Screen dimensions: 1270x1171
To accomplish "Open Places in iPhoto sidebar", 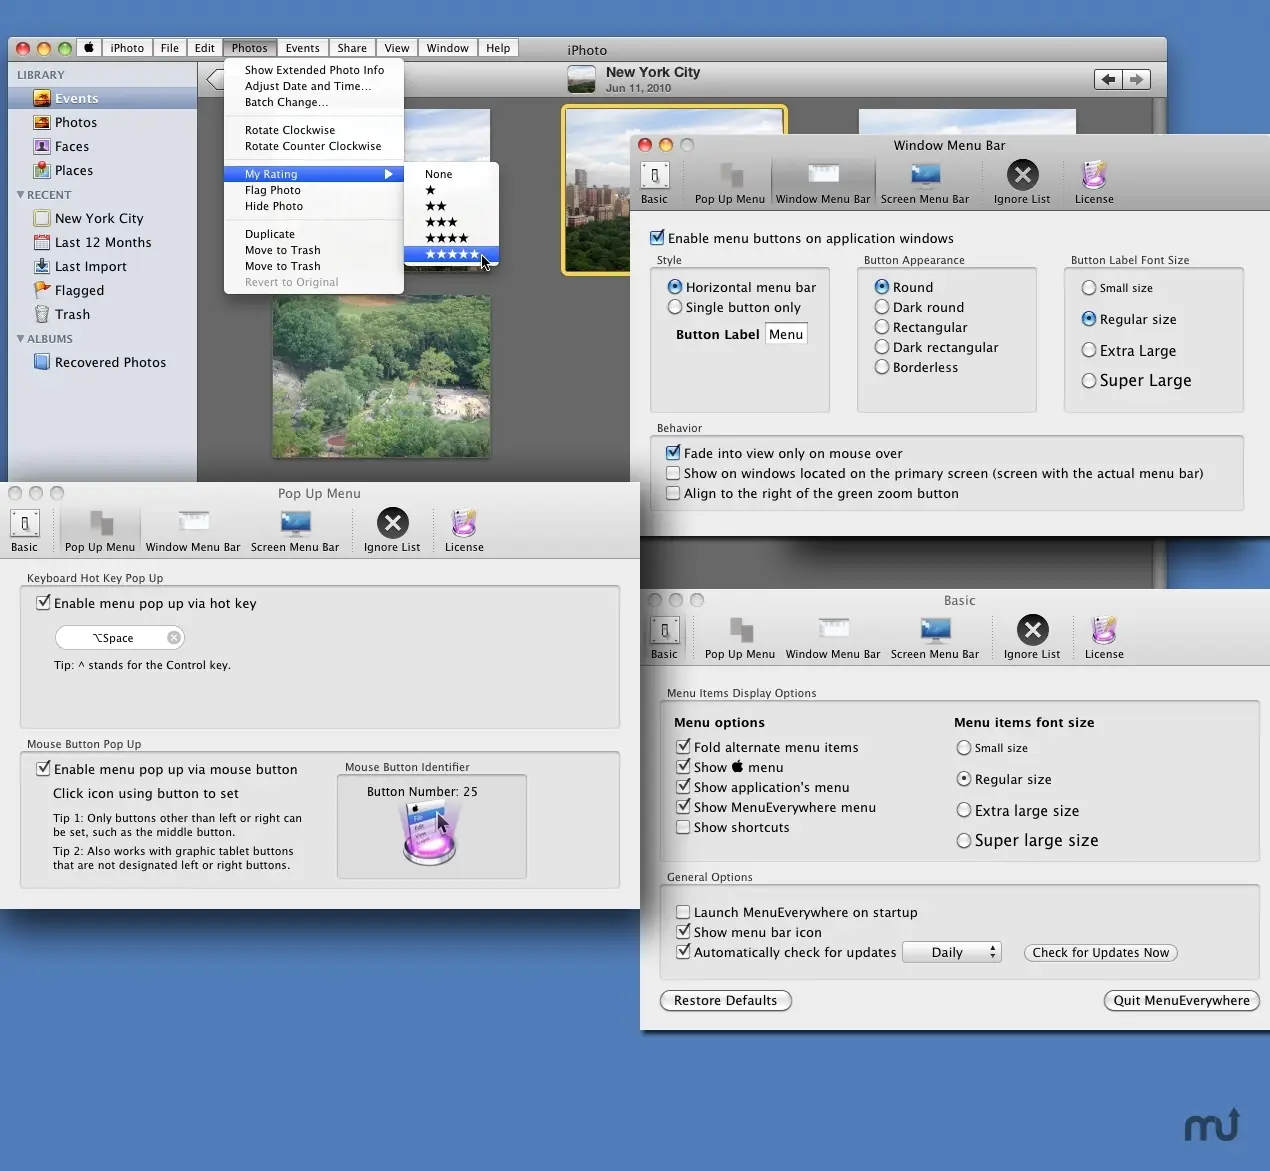I will pos(102,170).
